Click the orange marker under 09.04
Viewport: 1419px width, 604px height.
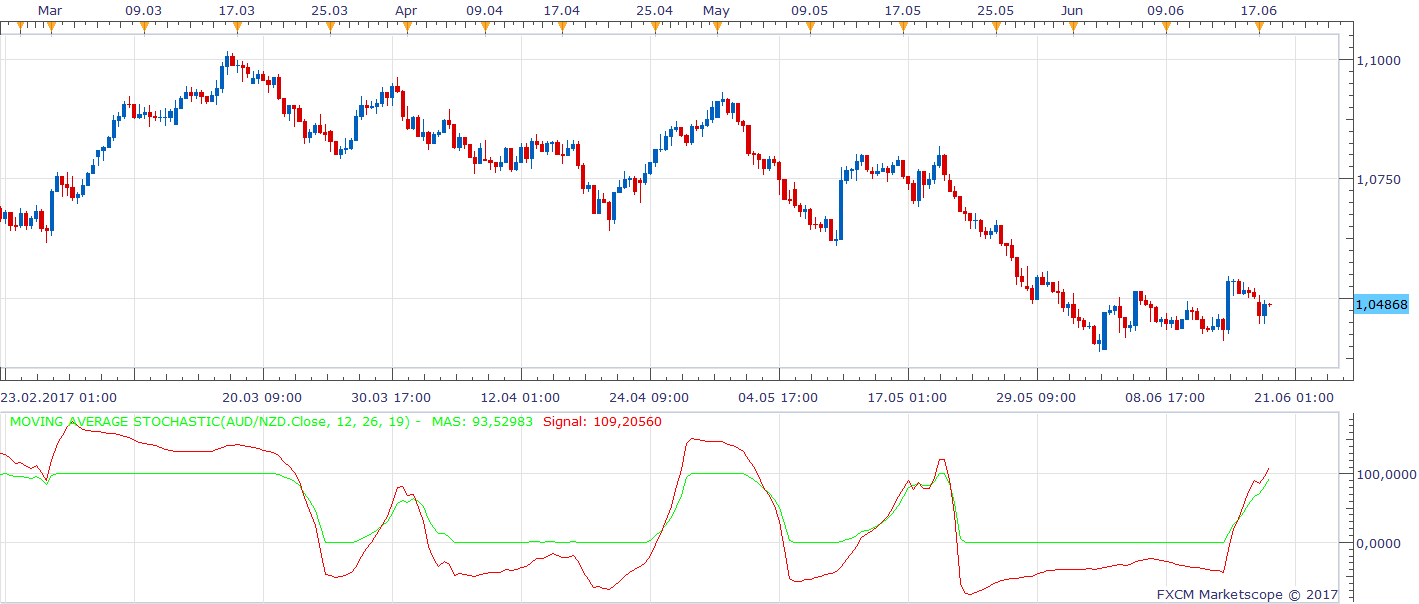485,27
